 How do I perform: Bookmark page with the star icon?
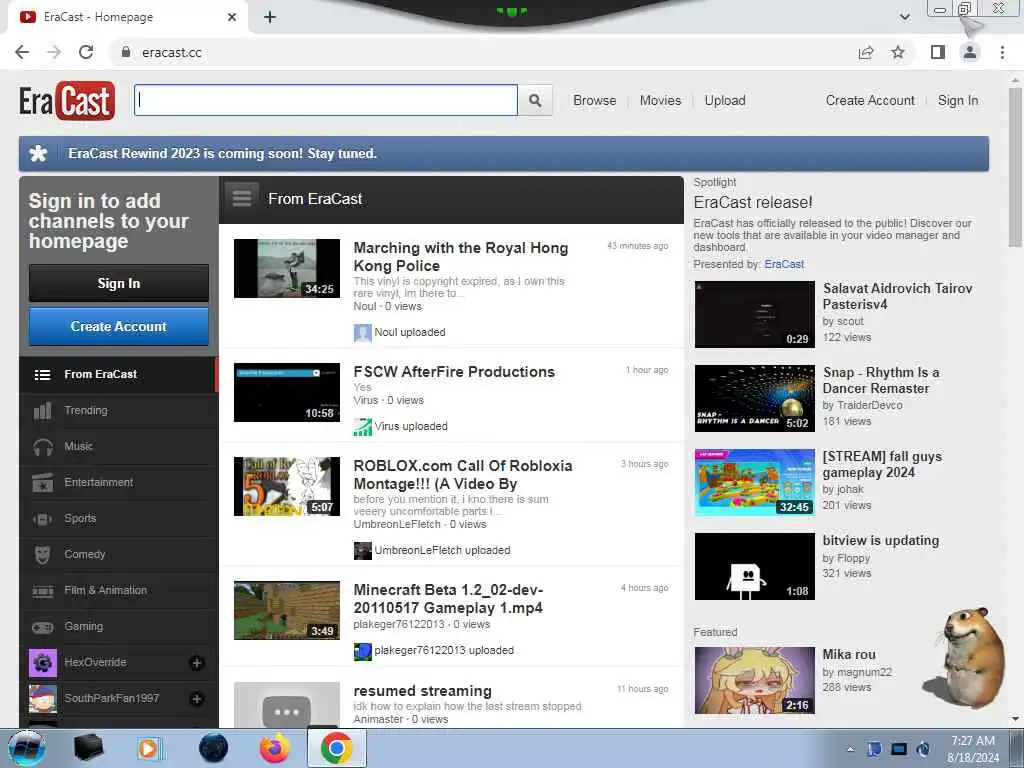click(898, 52)
